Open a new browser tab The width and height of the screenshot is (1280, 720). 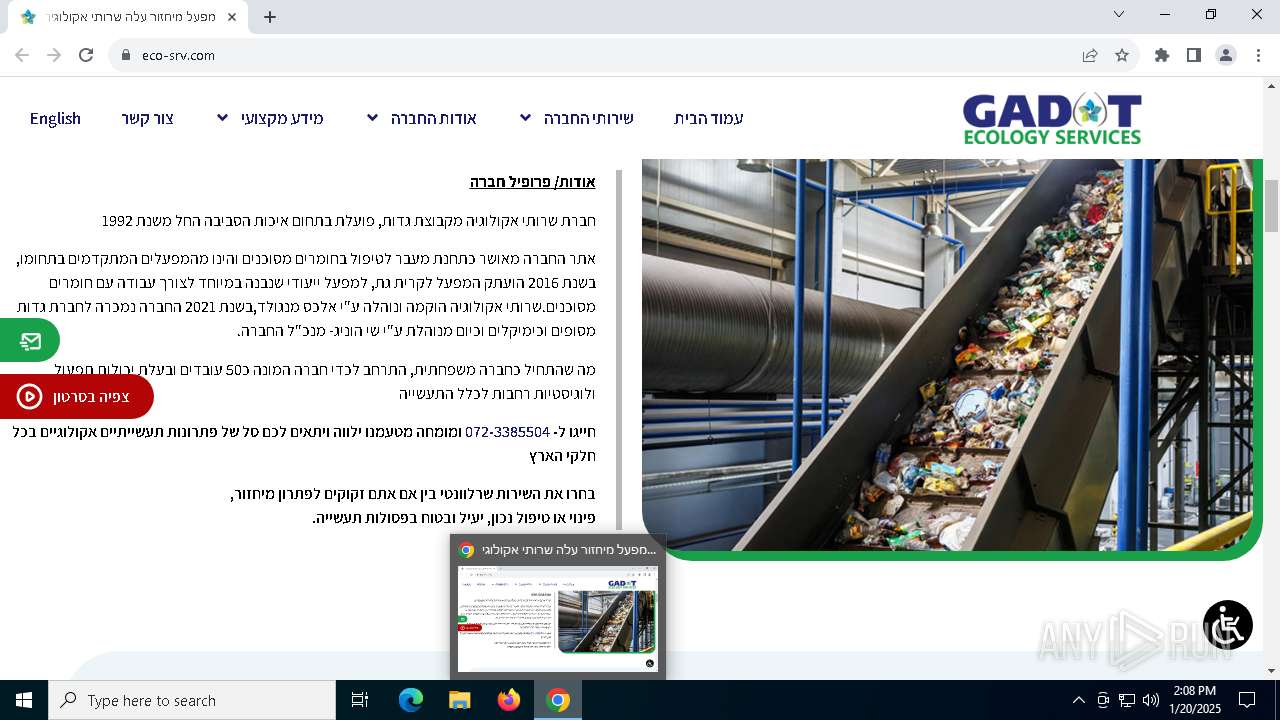pyautogui.click(x=270, y=17)
